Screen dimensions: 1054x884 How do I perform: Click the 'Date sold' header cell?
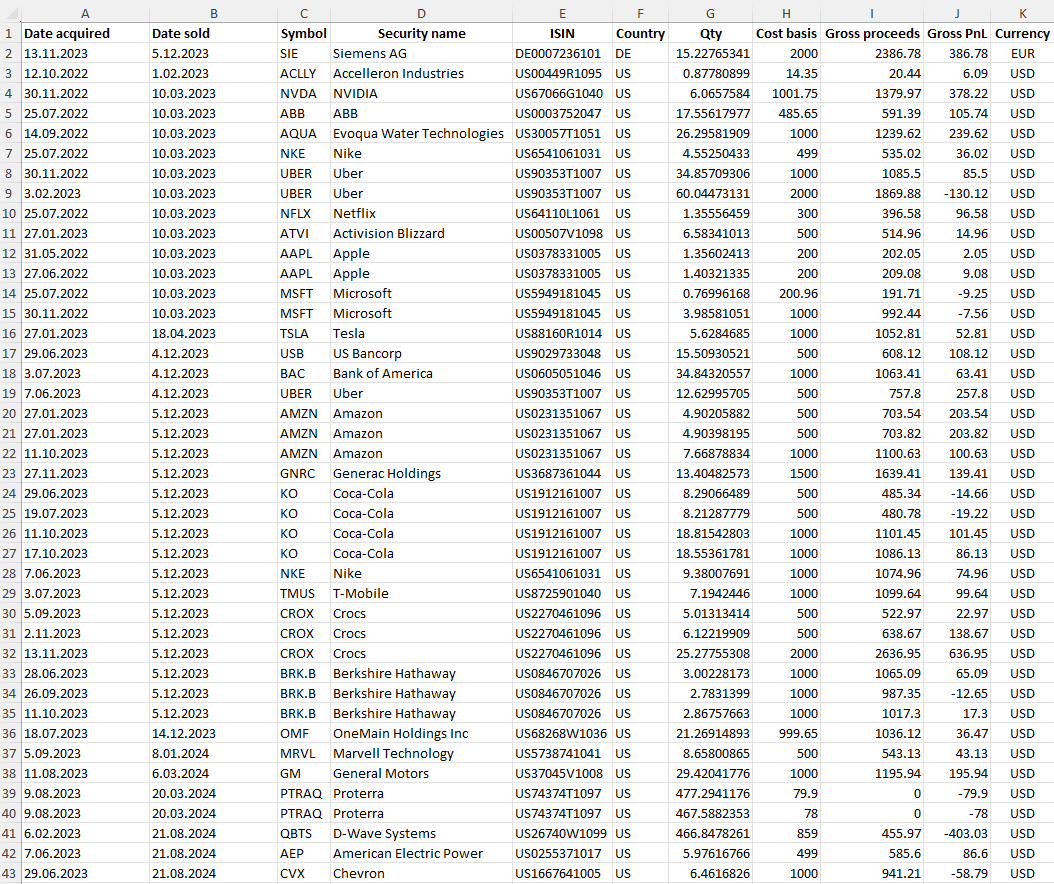213,34
